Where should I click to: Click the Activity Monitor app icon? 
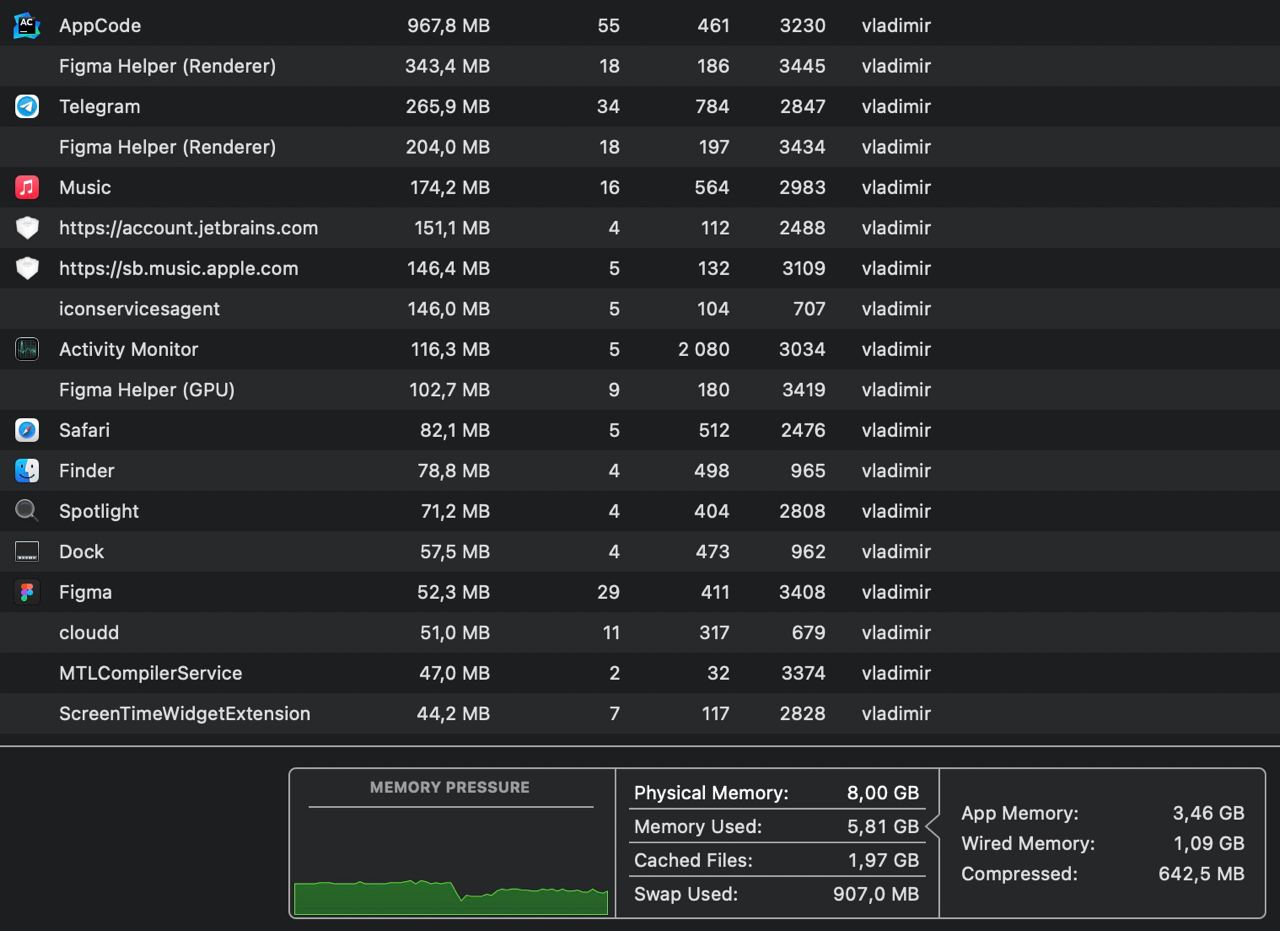[x=27, y=349]
